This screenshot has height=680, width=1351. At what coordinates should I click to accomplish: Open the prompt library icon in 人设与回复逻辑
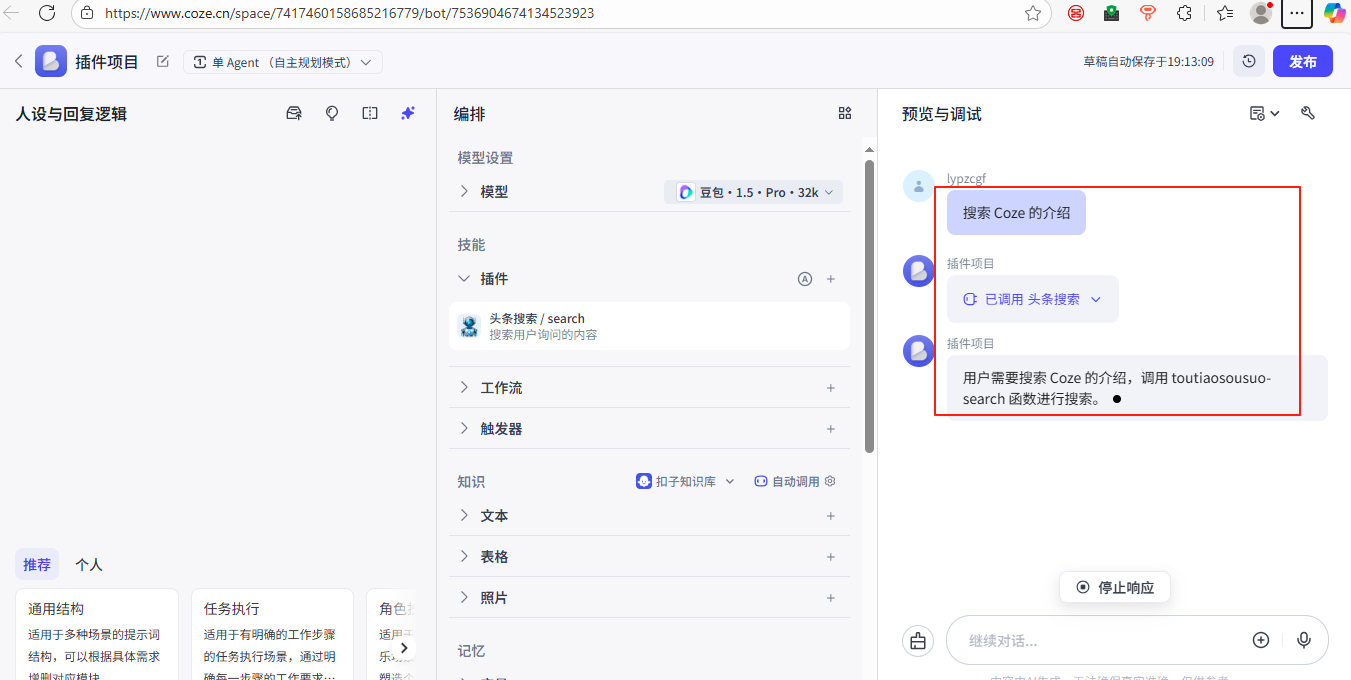(294, 114)
